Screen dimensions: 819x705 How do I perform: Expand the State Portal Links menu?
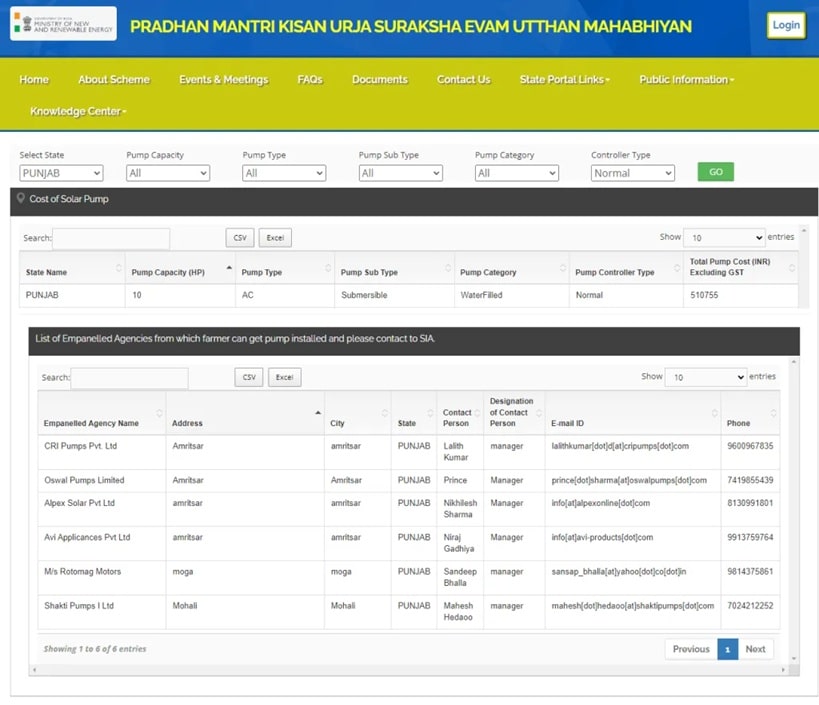click(565, 79)
